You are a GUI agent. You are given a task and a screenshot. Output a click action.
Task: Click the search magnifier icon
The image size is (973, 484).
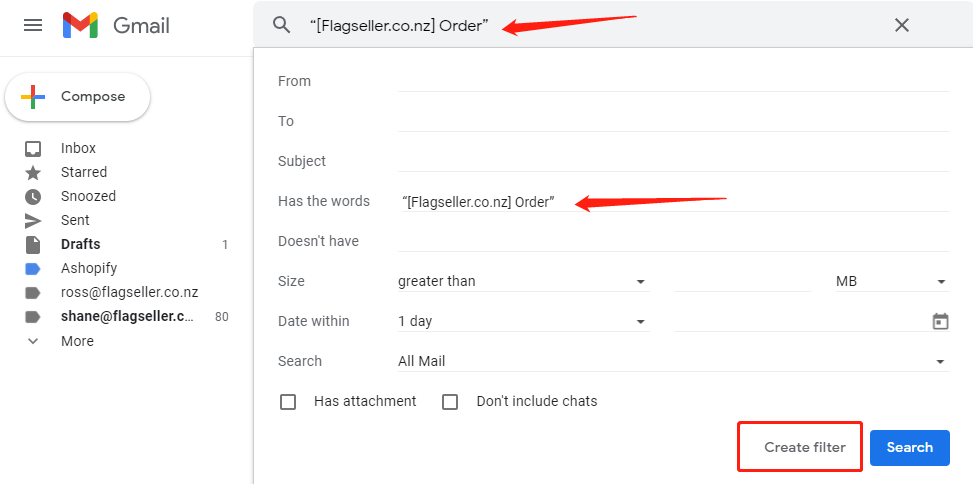[x=282, y=25]
